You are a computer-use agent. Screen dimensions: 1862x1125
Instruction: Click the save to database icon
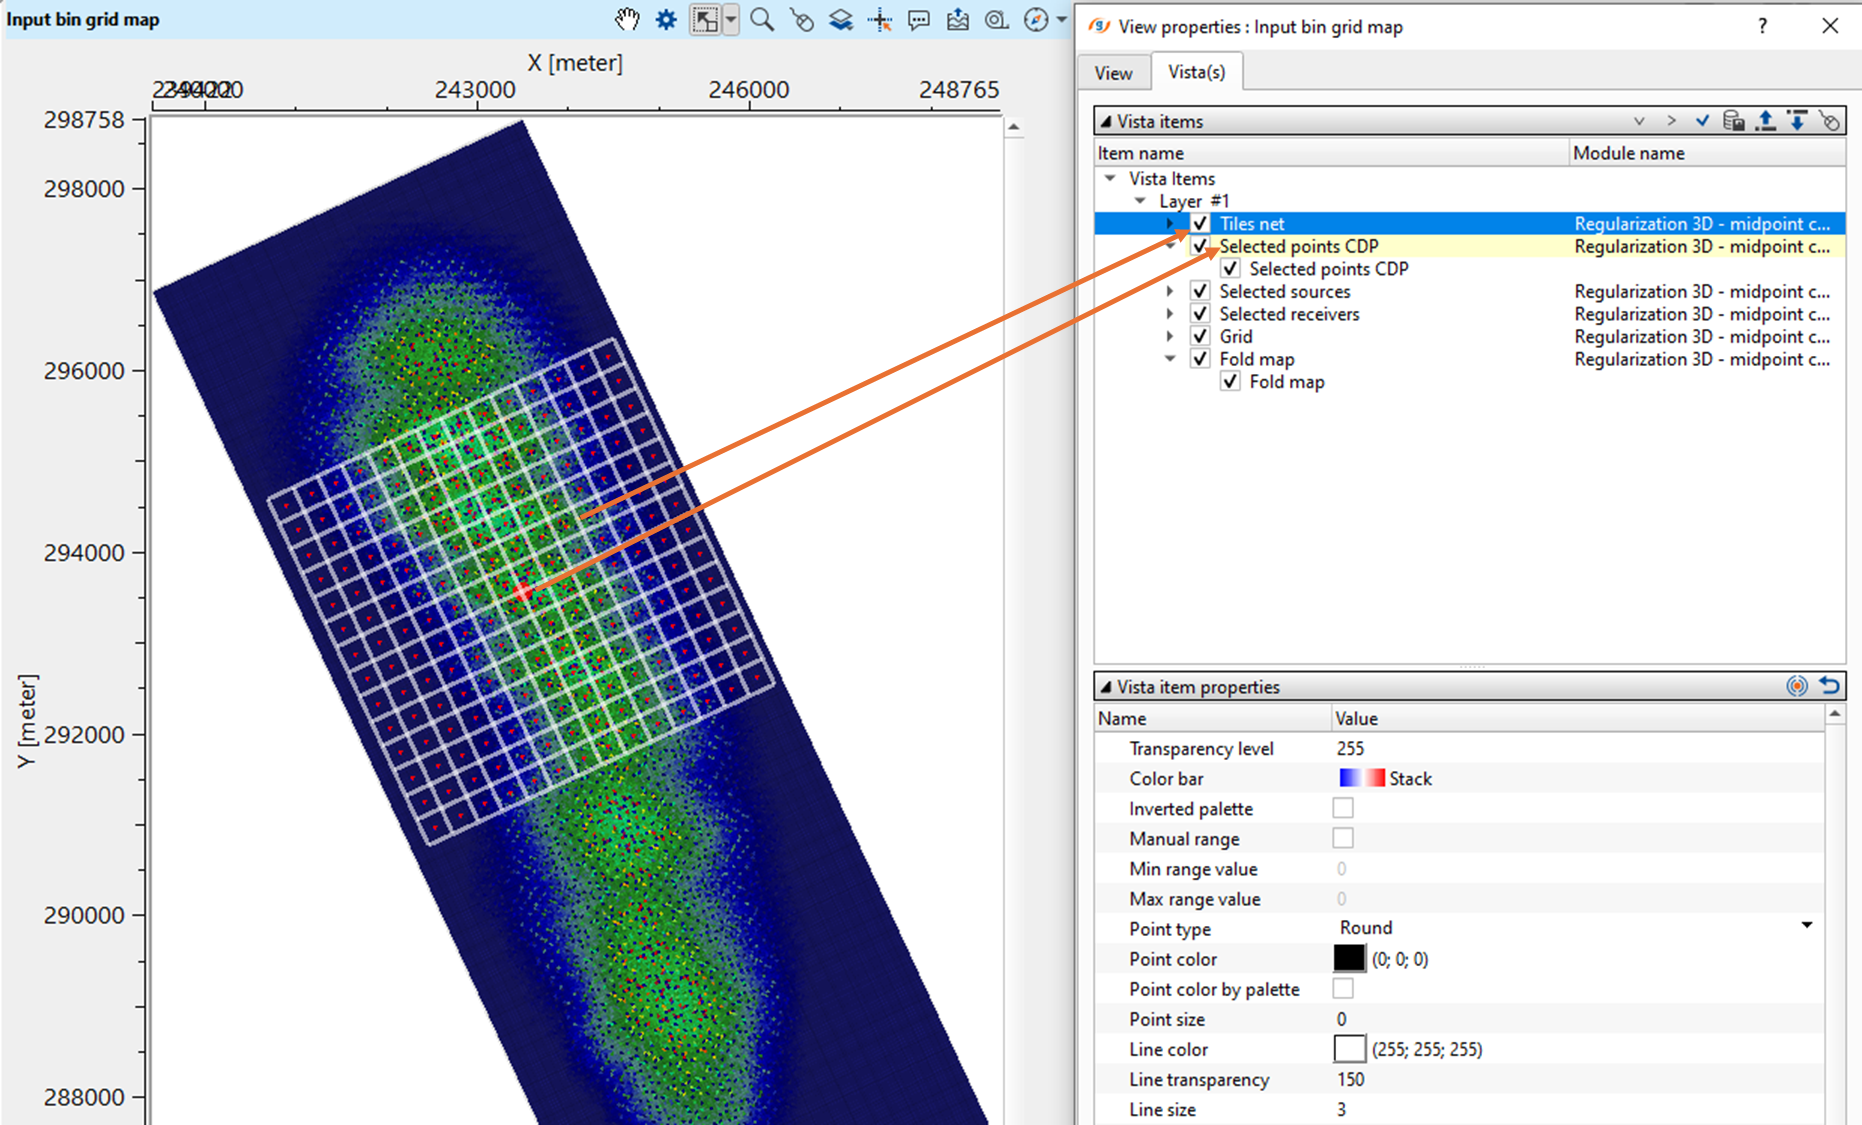(x=1735, y=120)
